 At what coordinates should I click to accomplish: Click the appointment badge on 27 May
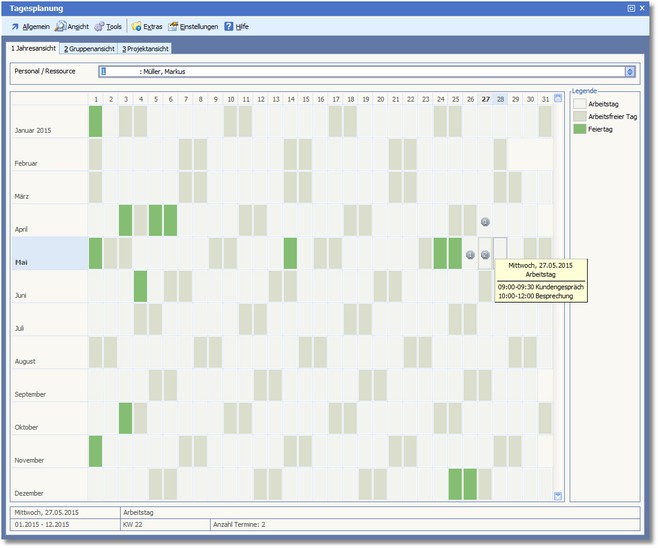click(x=485, y=254)
